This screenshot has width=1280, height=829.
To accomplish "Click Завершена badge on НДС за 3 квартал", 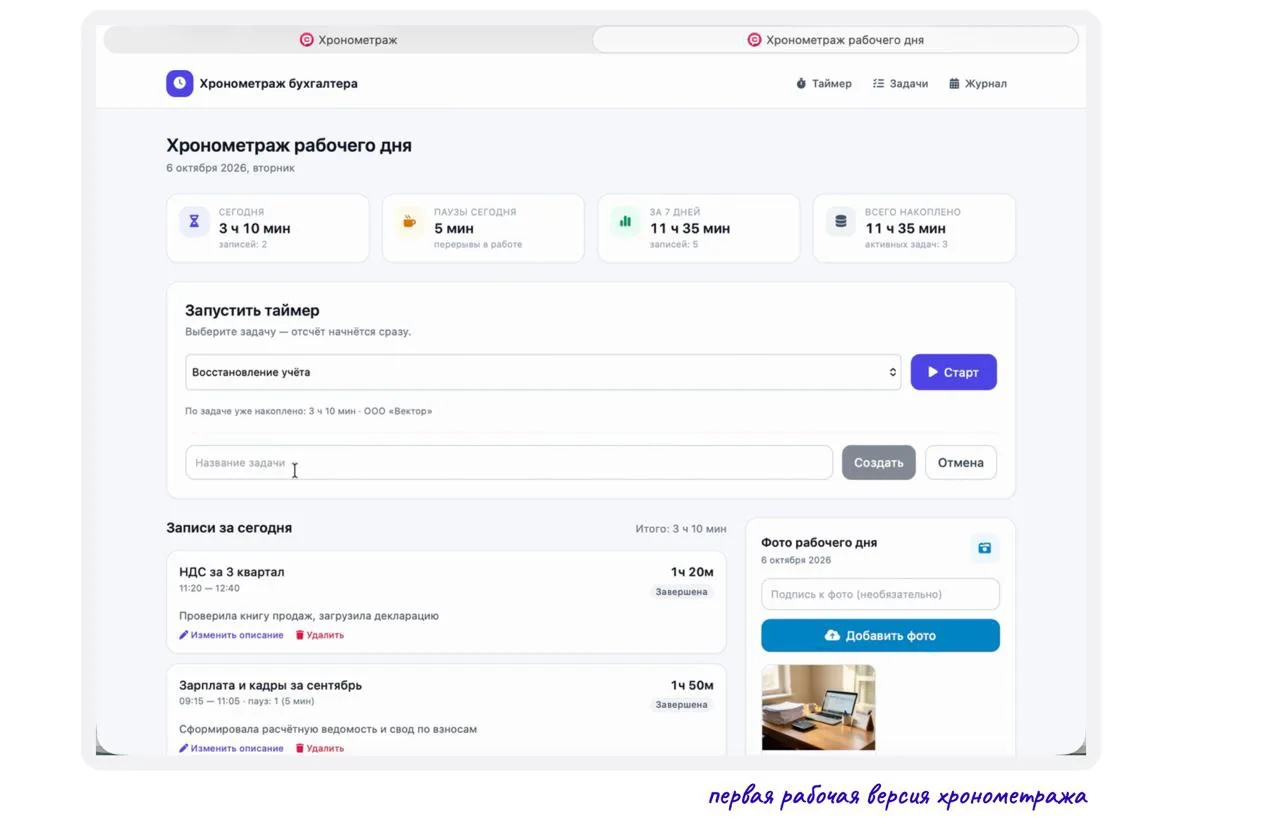I will click(x=681, y=592).
